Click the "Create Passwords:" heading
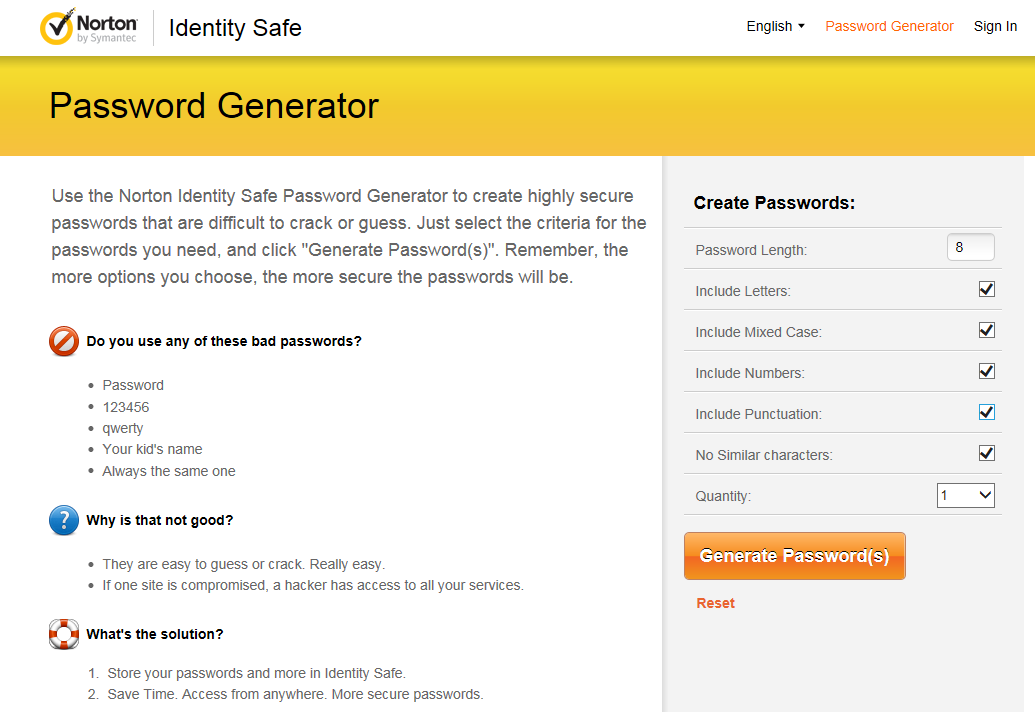This screenshot has width=1035, height=712. pos(774,203)
